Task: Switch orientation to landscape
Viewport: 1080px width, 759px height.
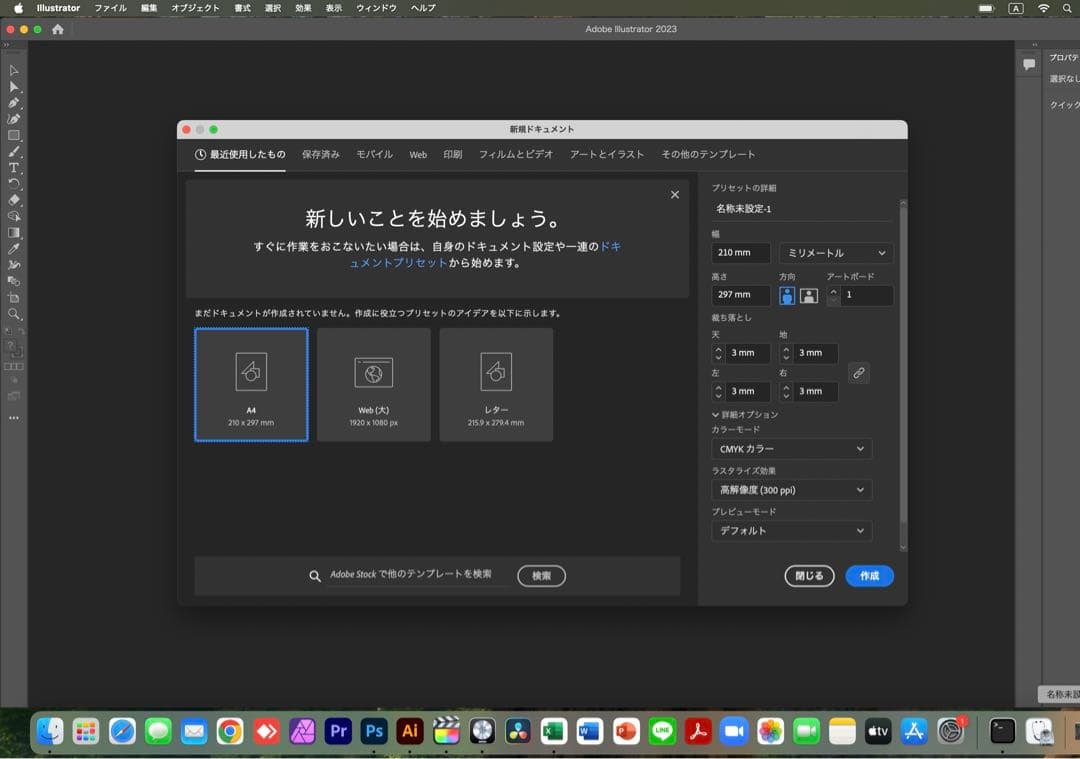Action: [809, 296]
